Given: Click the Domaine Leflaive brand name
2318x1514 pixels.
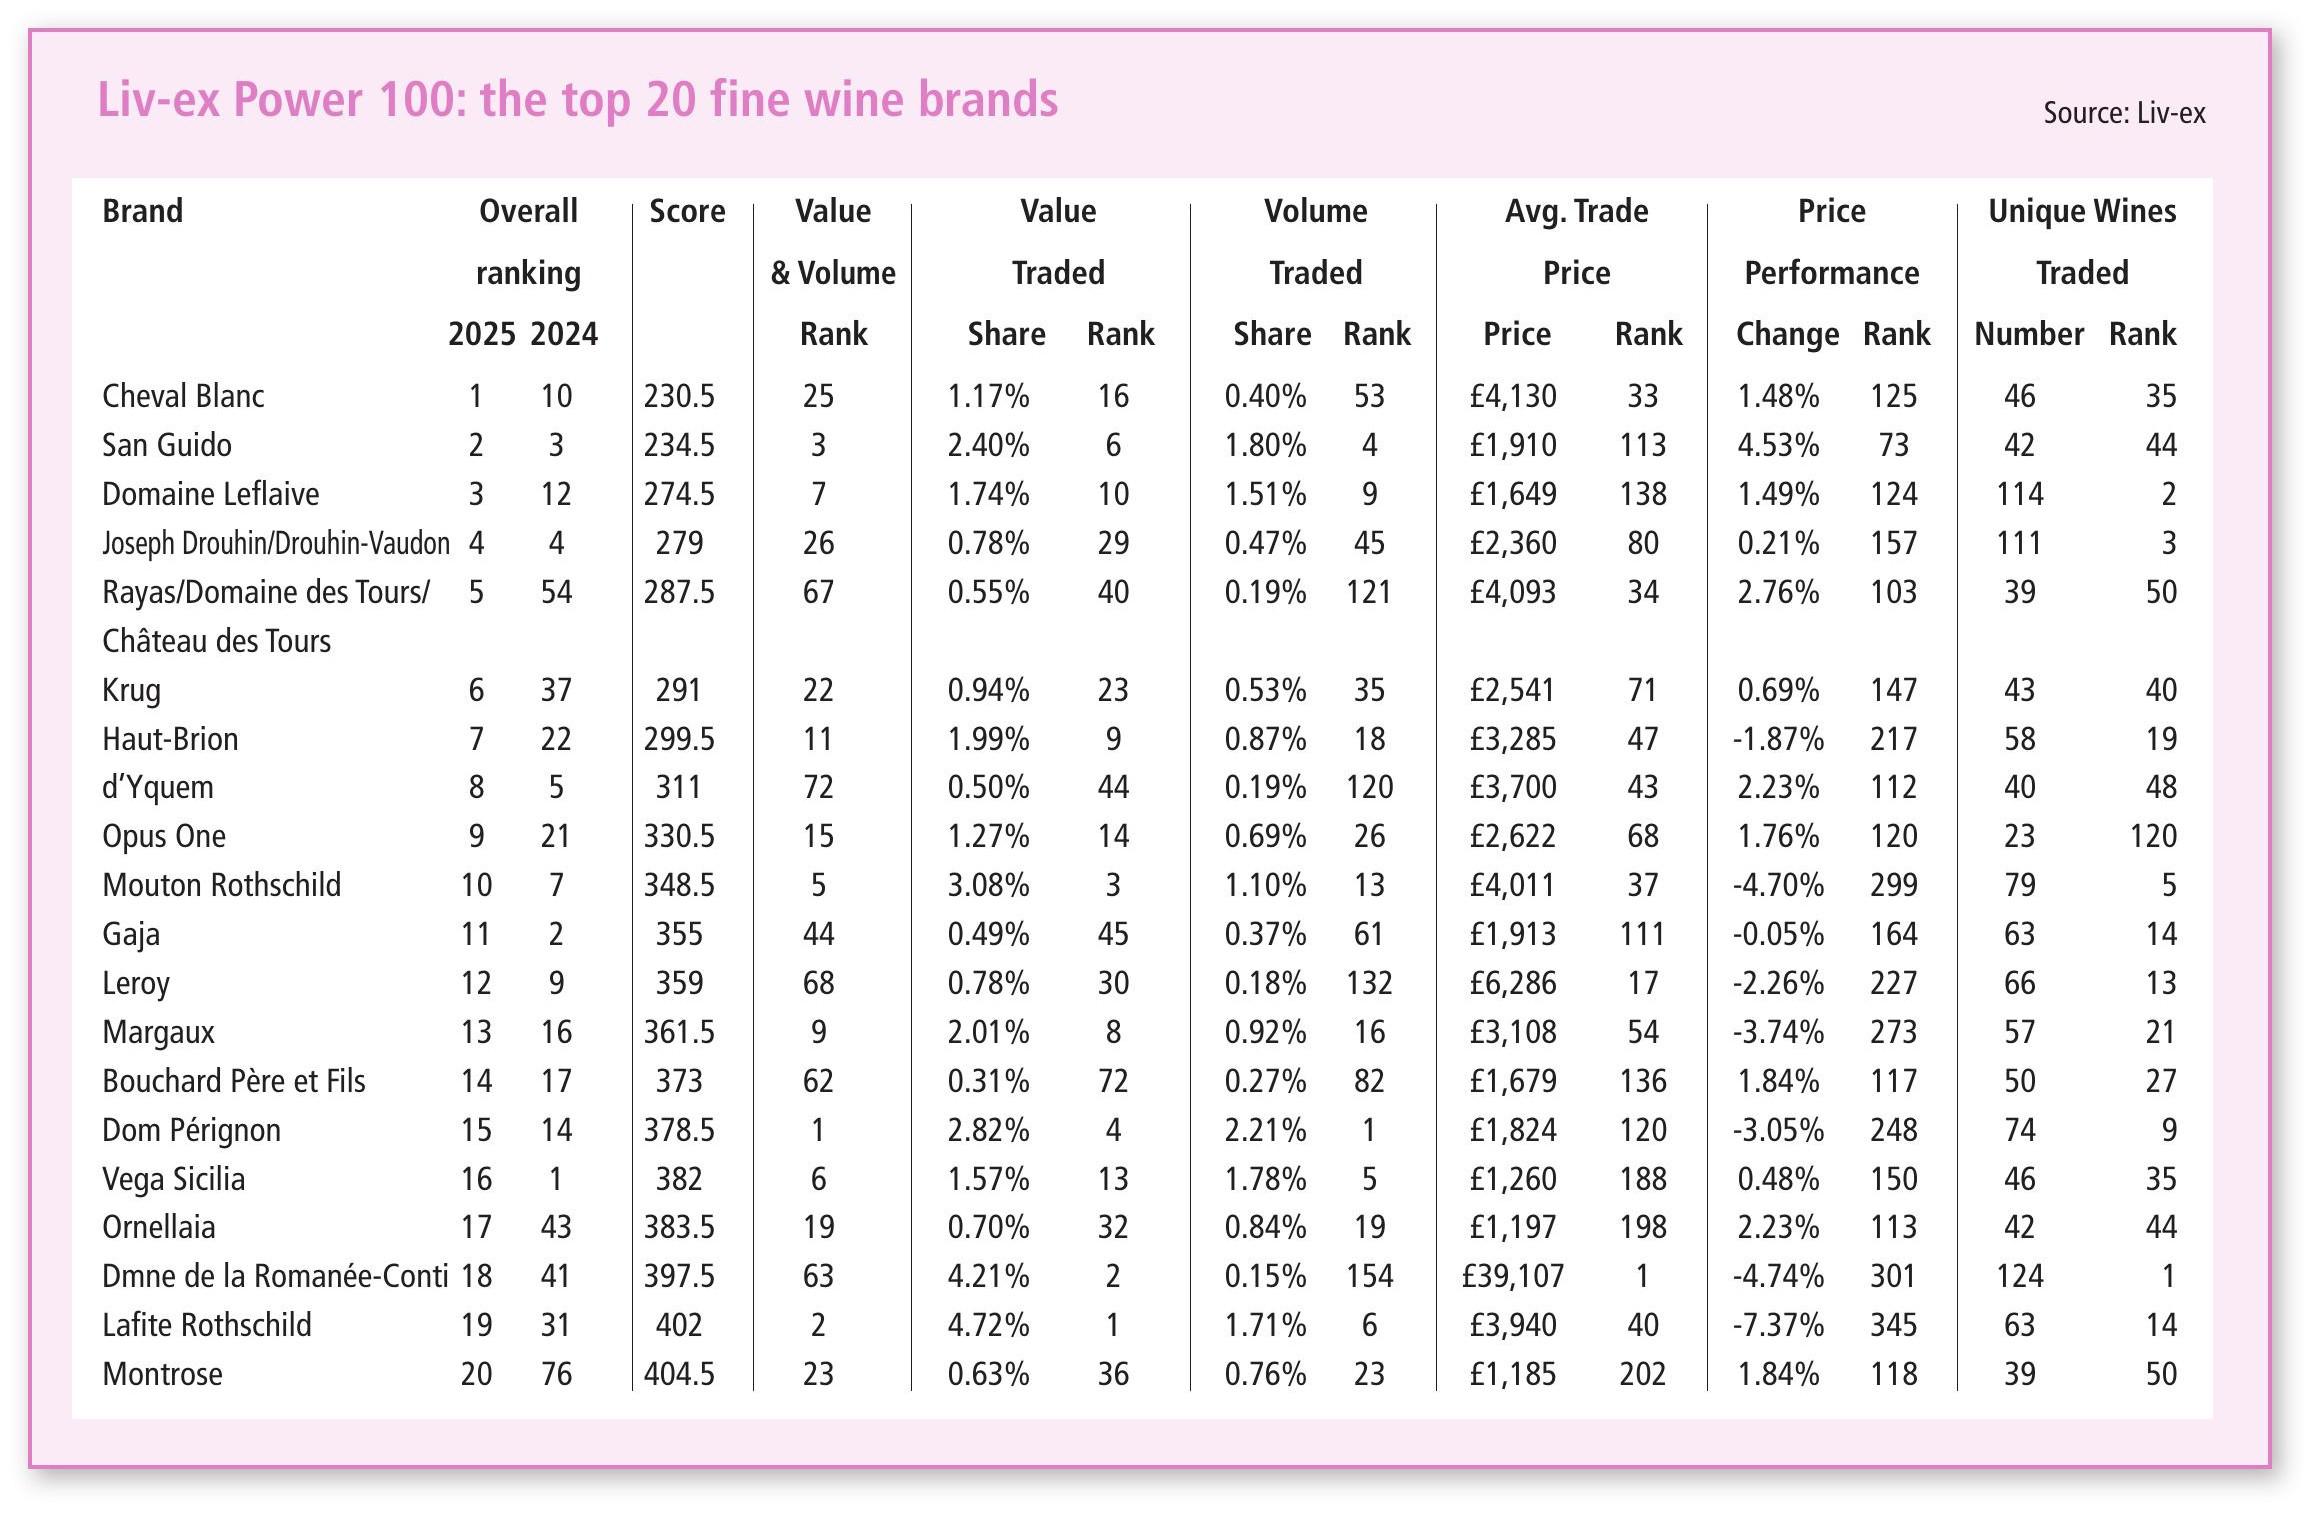Looking at the screenshot, I should click(211, 494).
